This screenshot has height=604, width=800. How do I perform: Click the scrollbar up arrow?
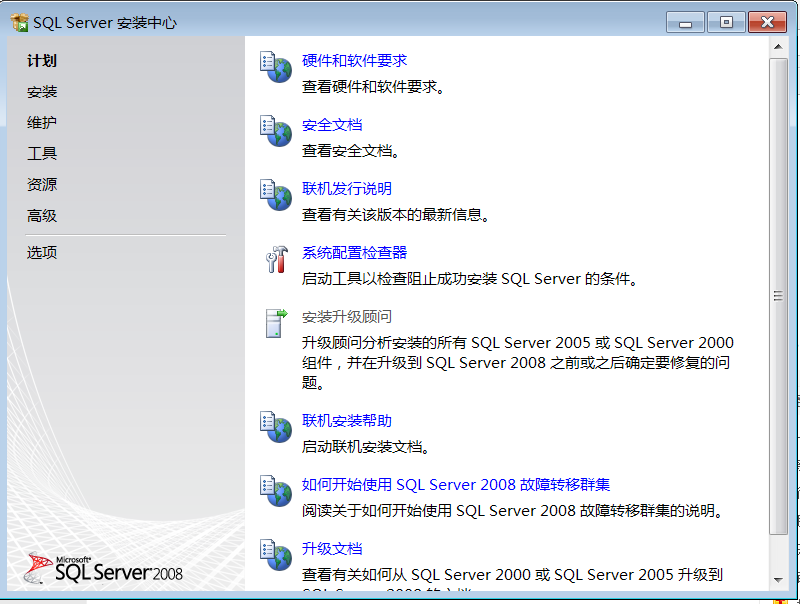click(x=778, y=47)
